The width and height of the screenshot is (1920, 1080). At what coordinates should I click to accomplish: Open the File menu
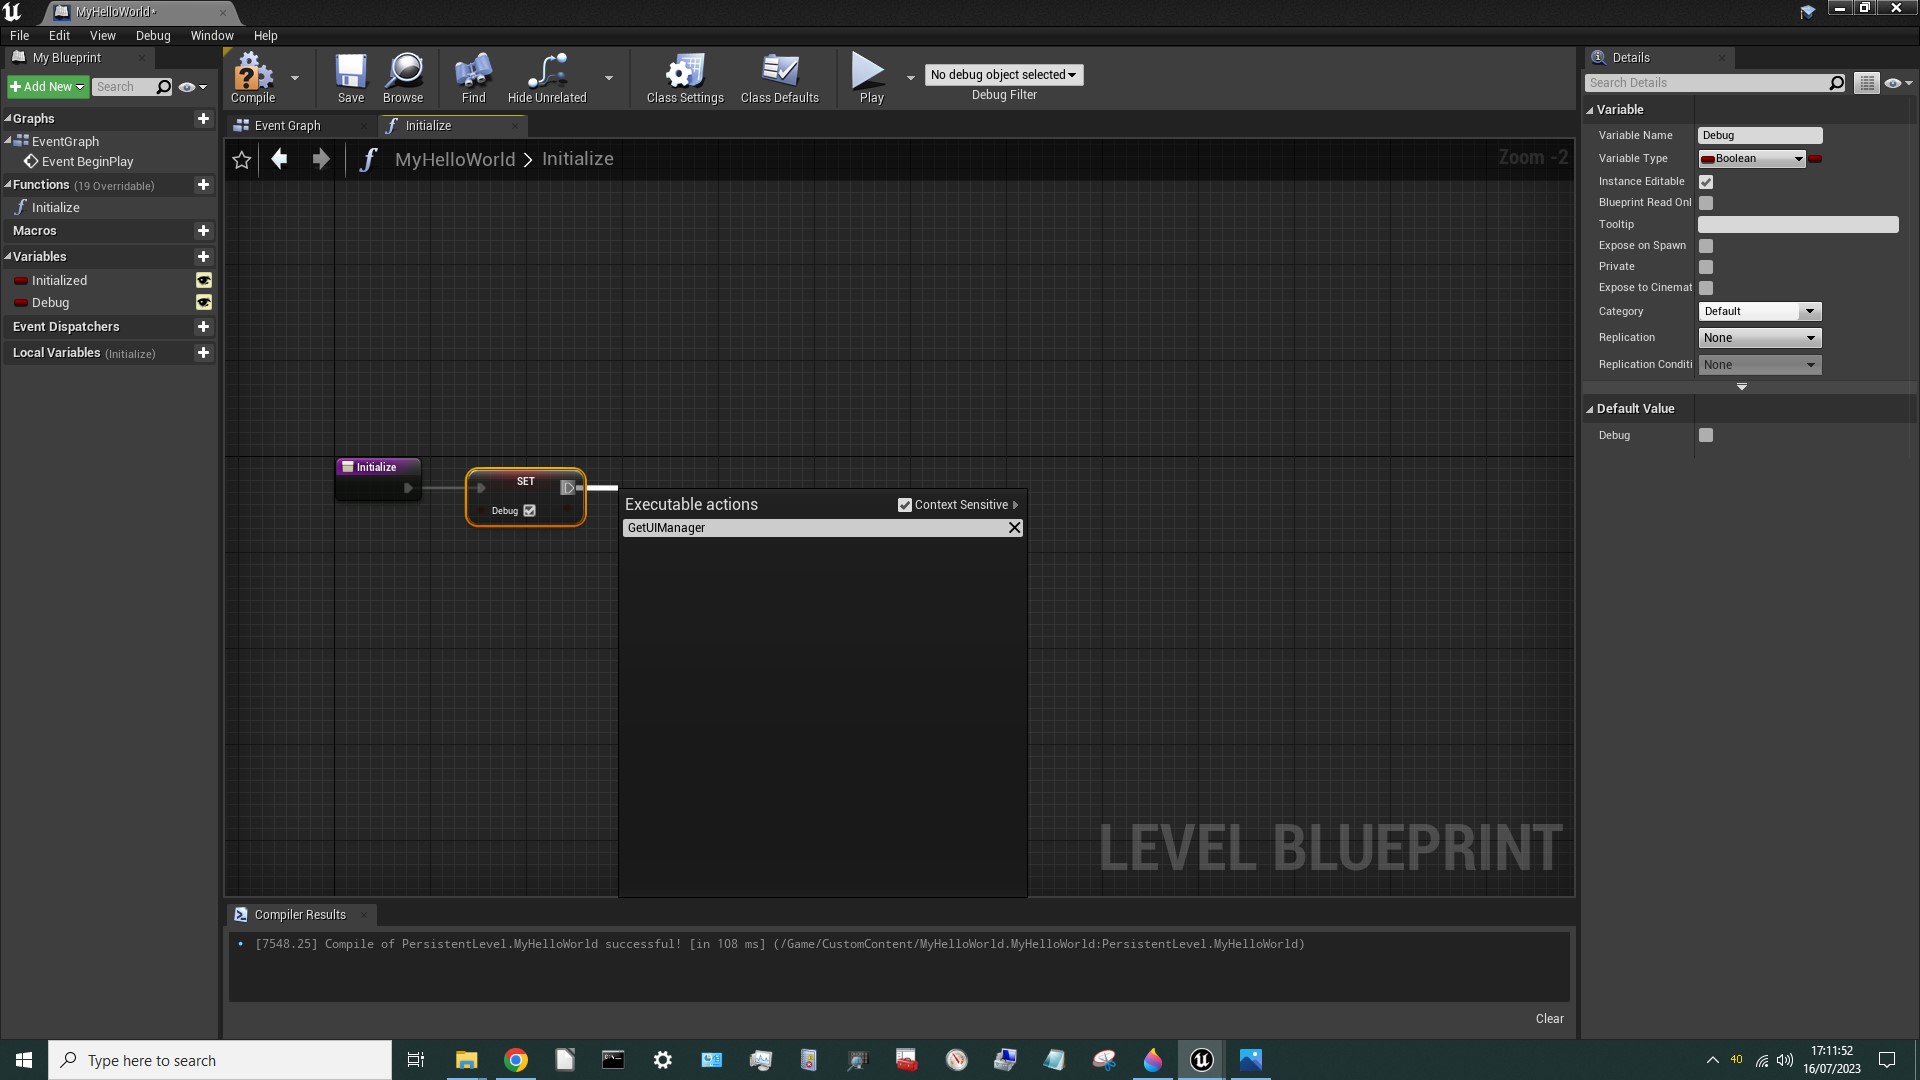tap(20, 35)
